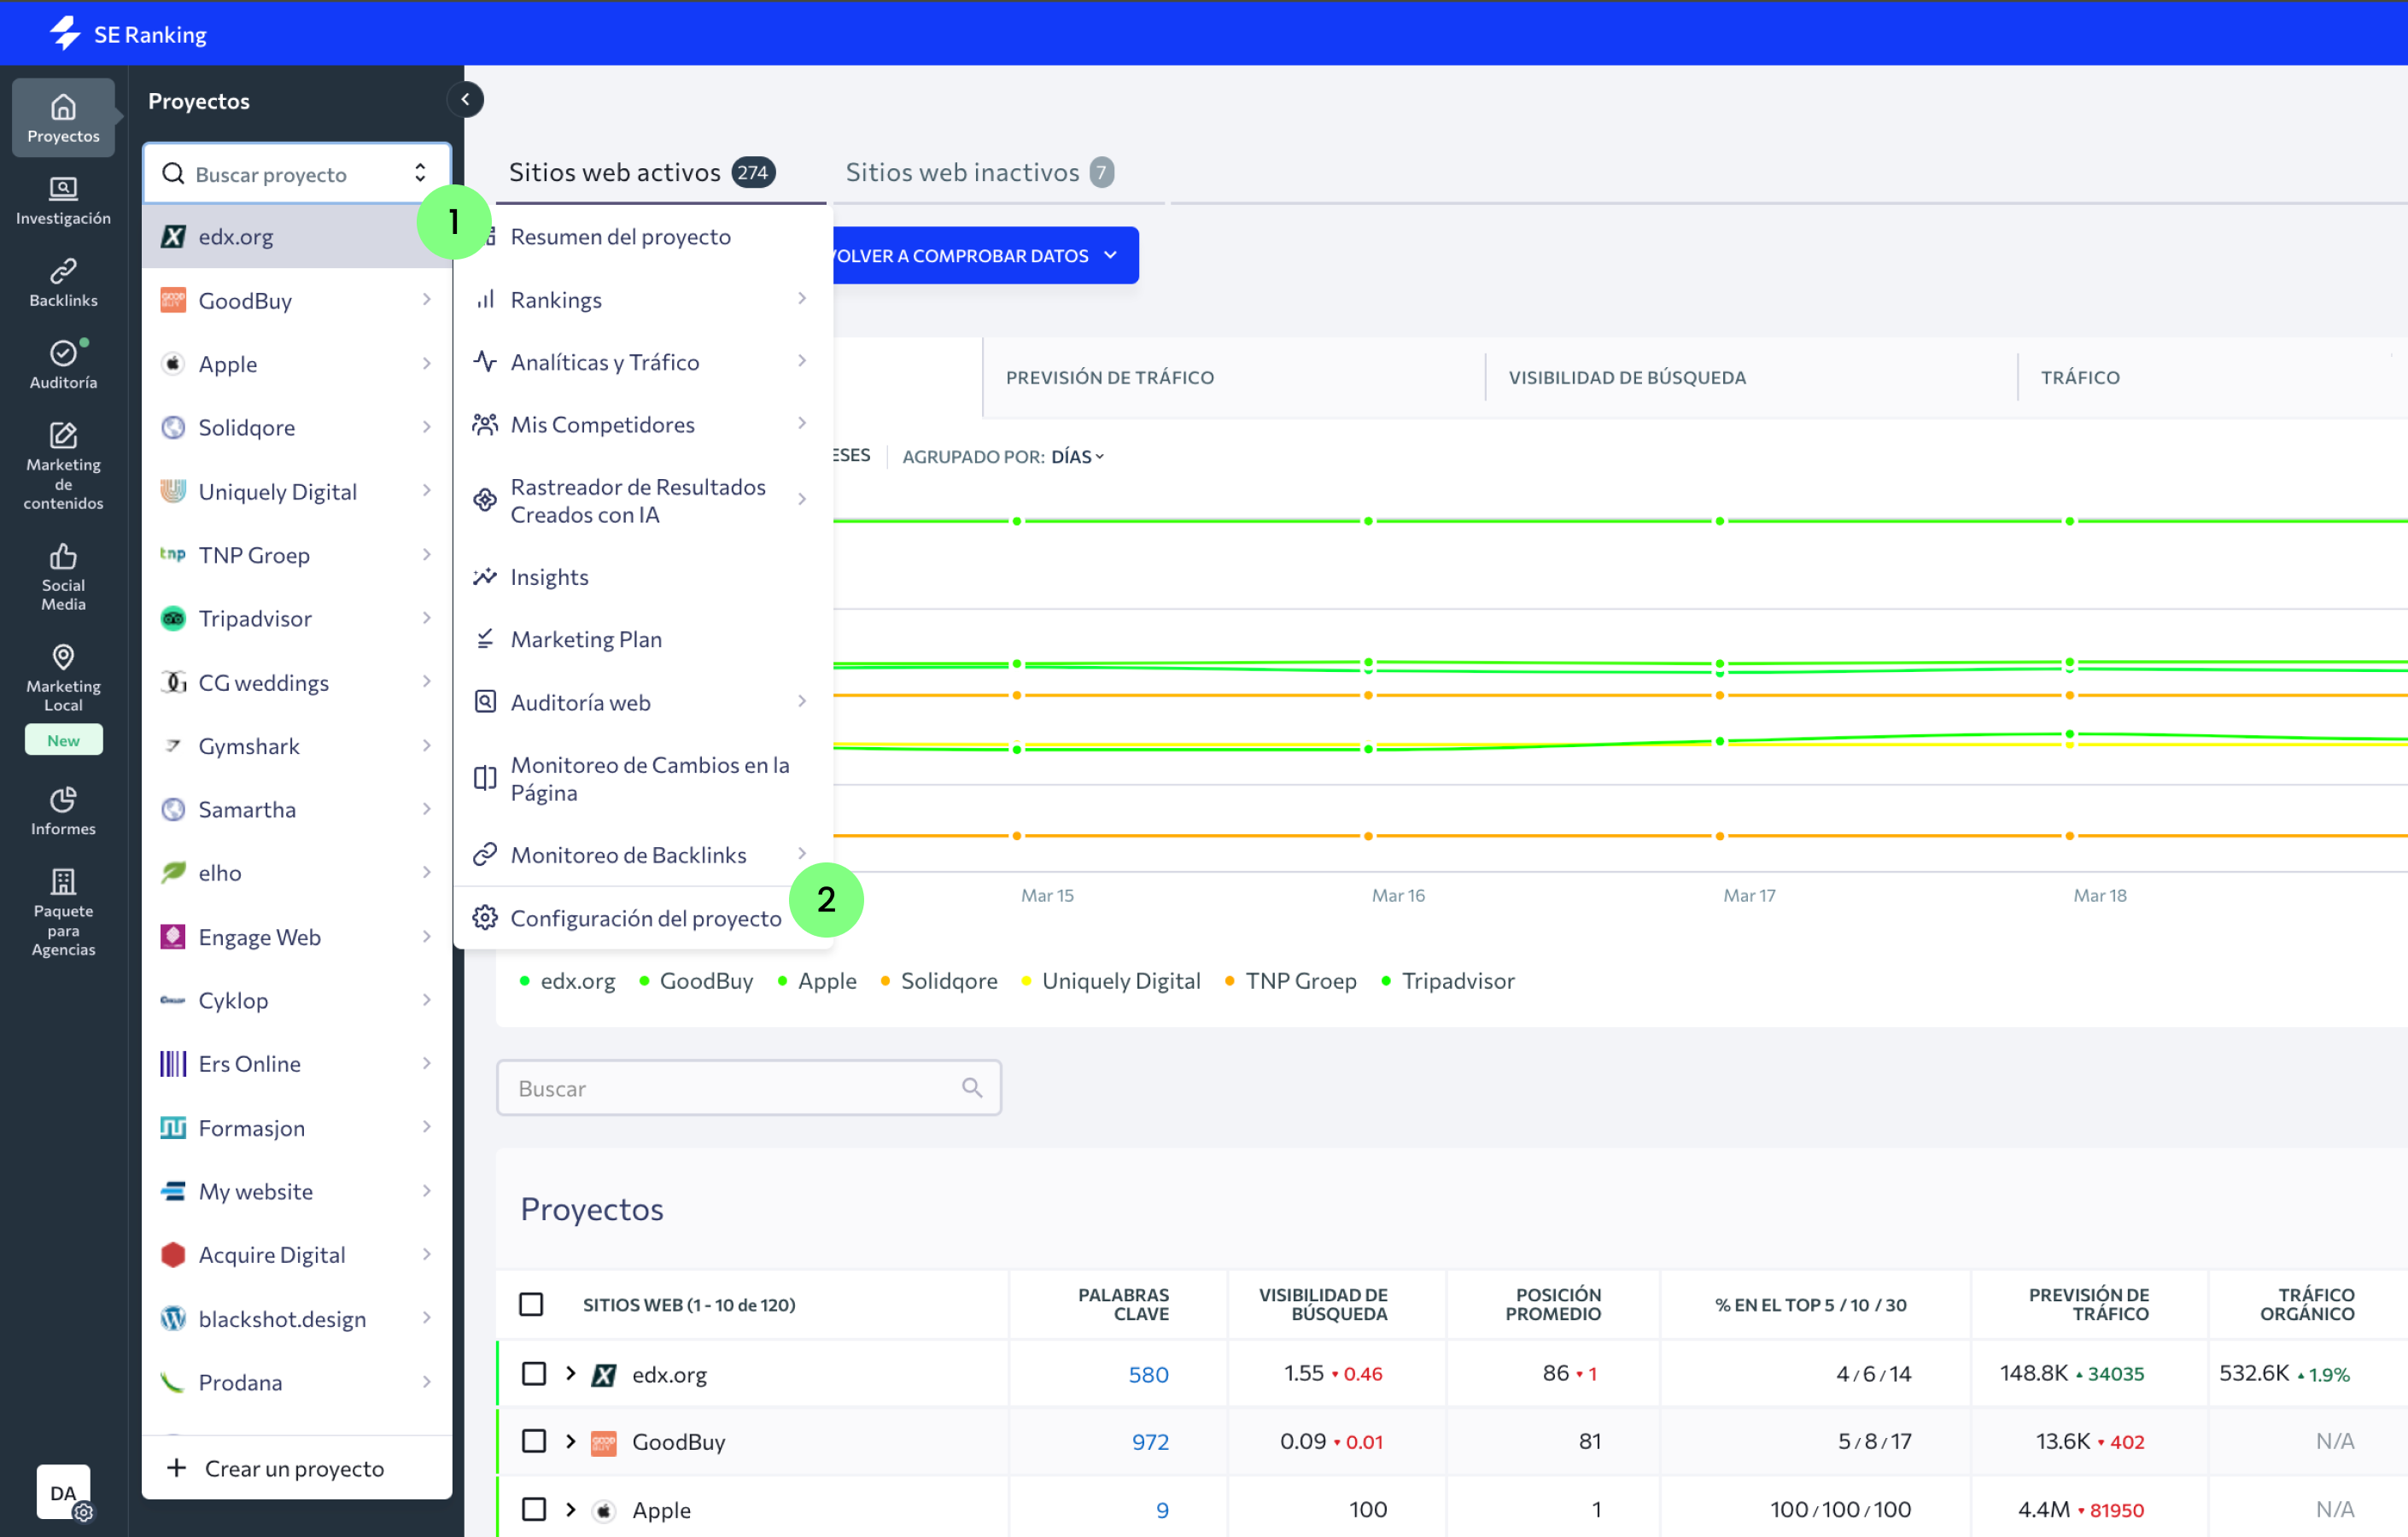Open project selector up-down arrows
The height and width of the screenshot is (1537, 2408).
[x=420, y=173]
